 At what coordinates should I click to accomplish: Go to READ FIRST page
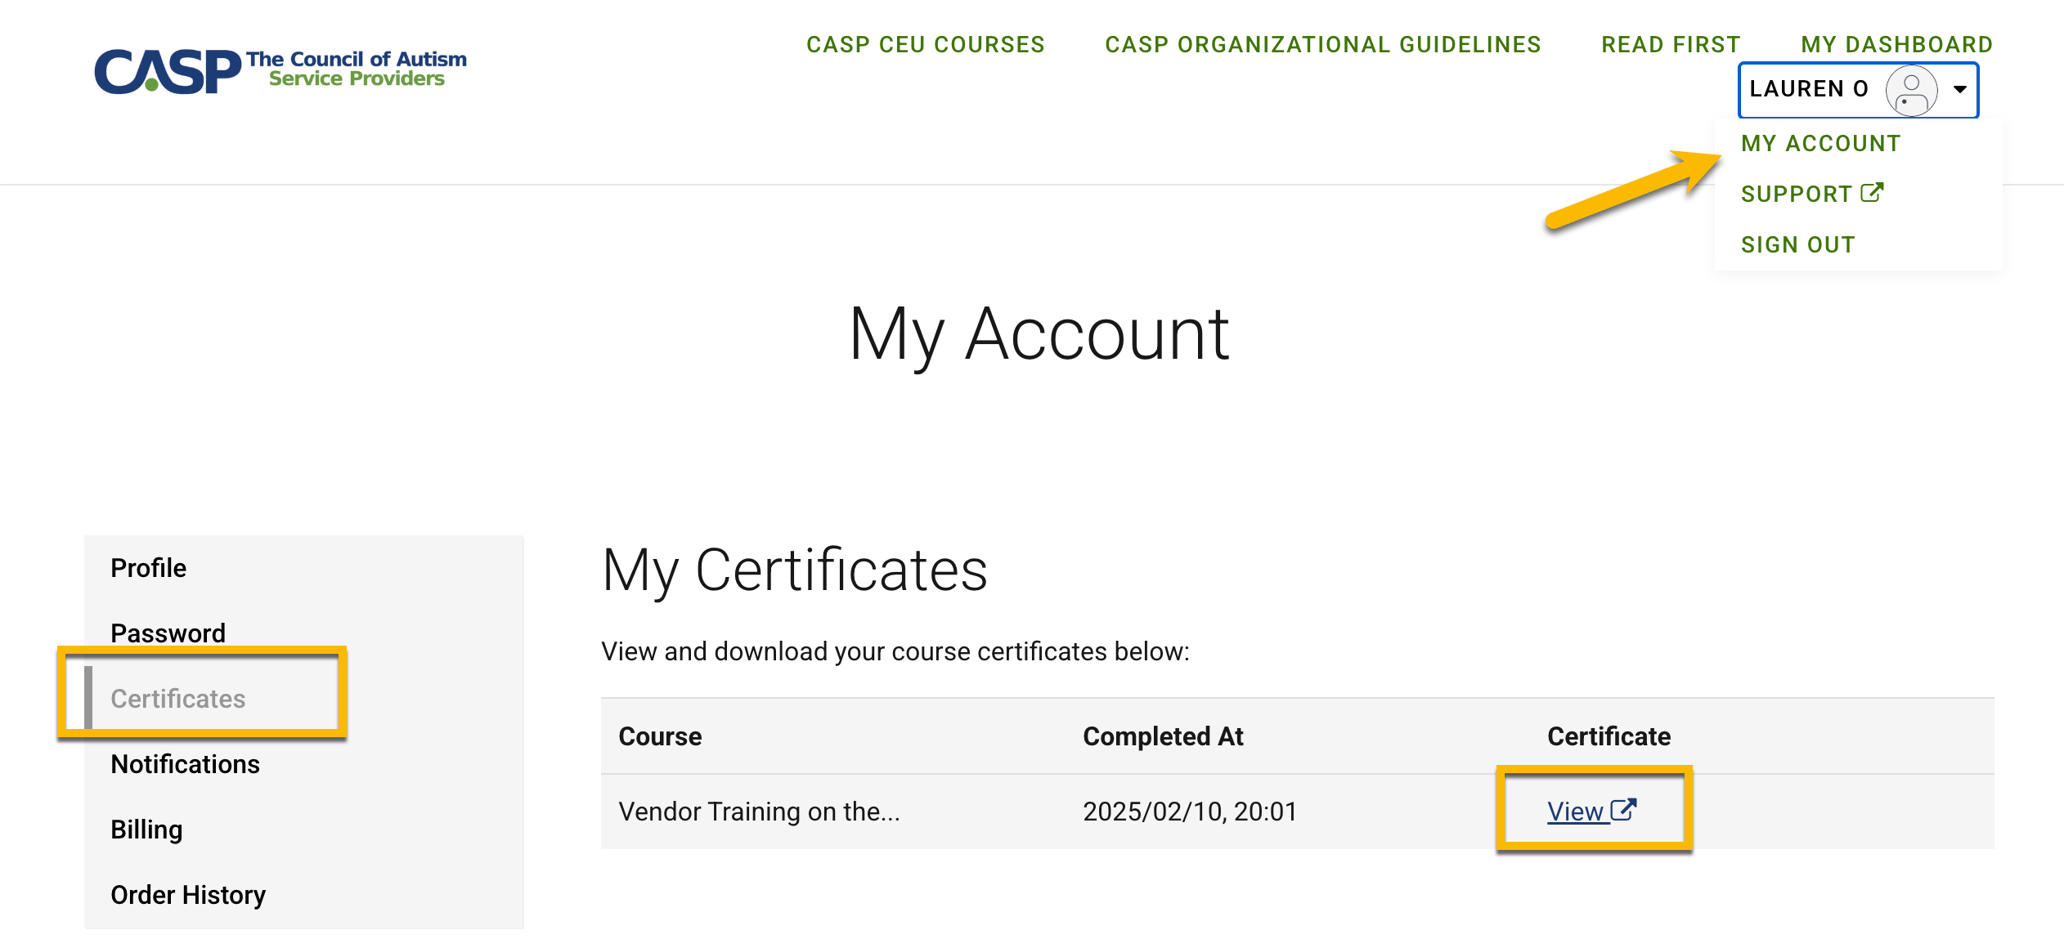point(1670,44)
